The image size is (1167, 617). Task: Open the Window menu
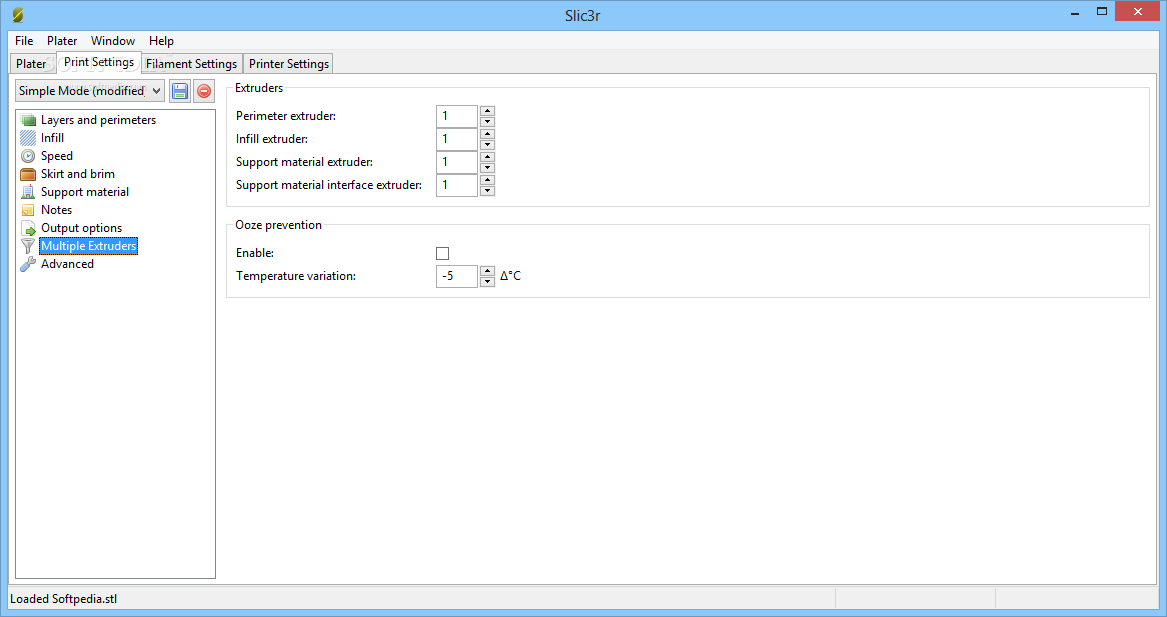click(112, 41)
